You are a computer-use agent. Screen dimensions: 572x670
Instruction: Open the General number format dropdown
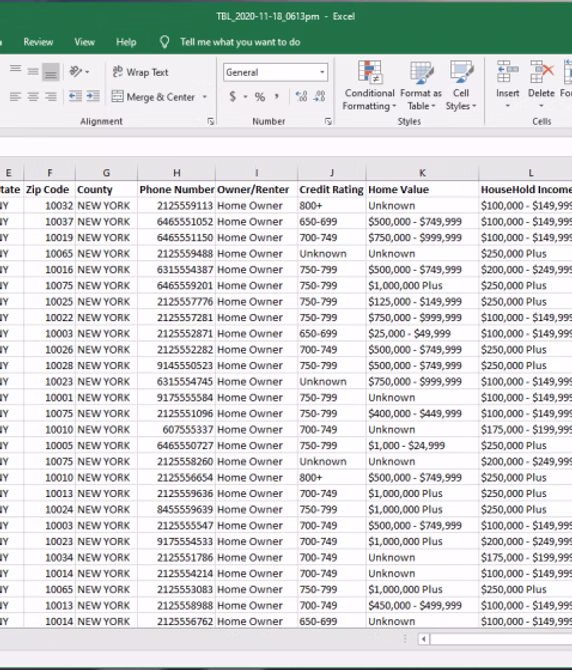pos(275,72)
